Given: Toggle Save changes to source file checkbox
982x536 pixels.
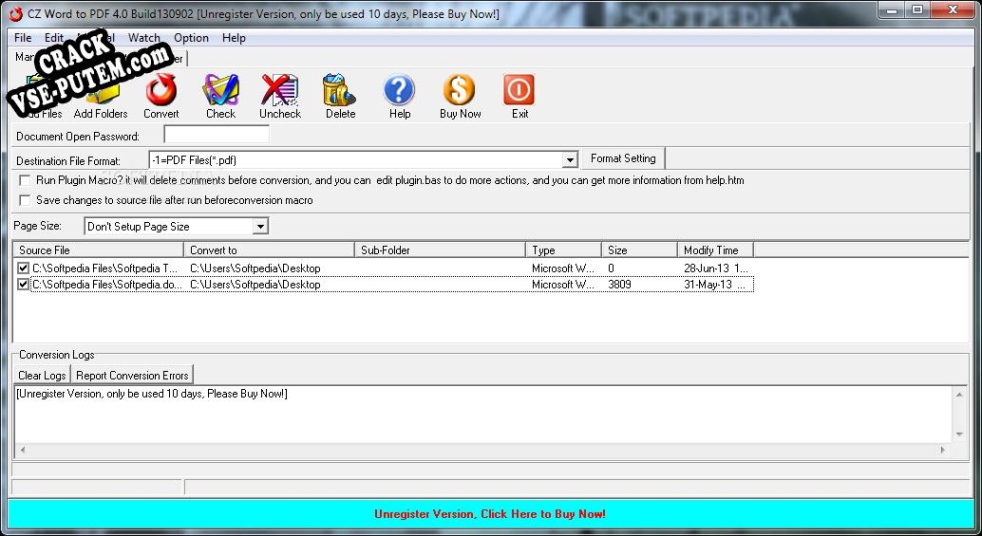Looking at the screenshot, I should coord(24,200).
